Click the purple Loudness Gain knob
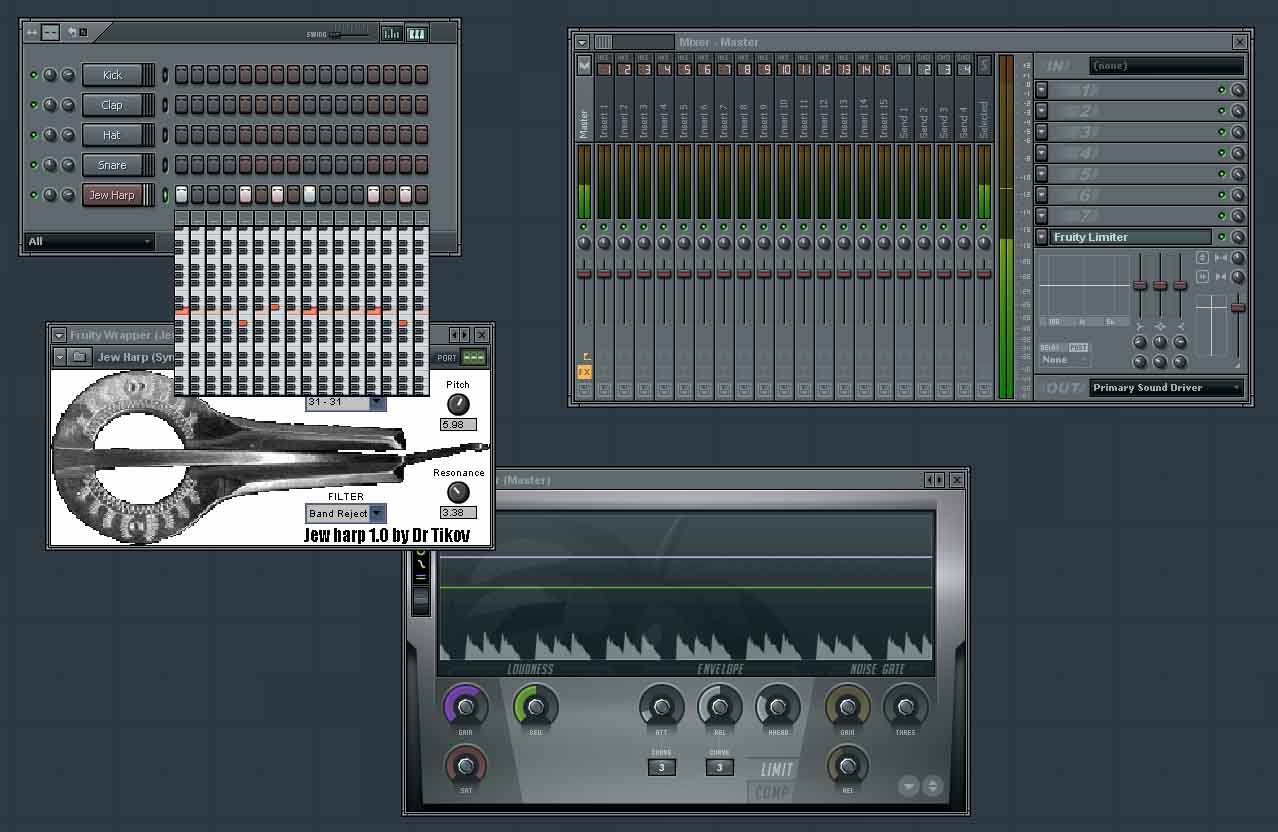 point(465,708)
